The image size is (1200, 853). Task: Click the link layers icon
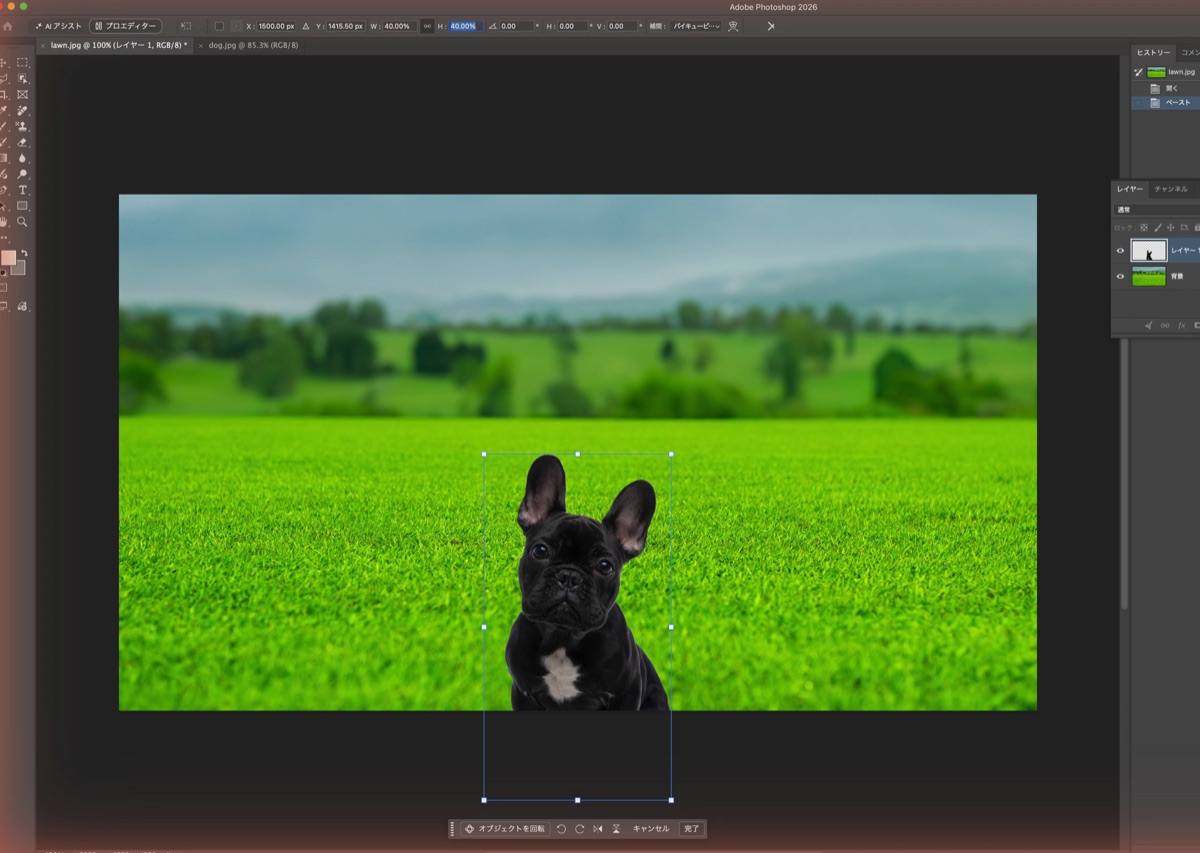click(x=1165, y=325)
